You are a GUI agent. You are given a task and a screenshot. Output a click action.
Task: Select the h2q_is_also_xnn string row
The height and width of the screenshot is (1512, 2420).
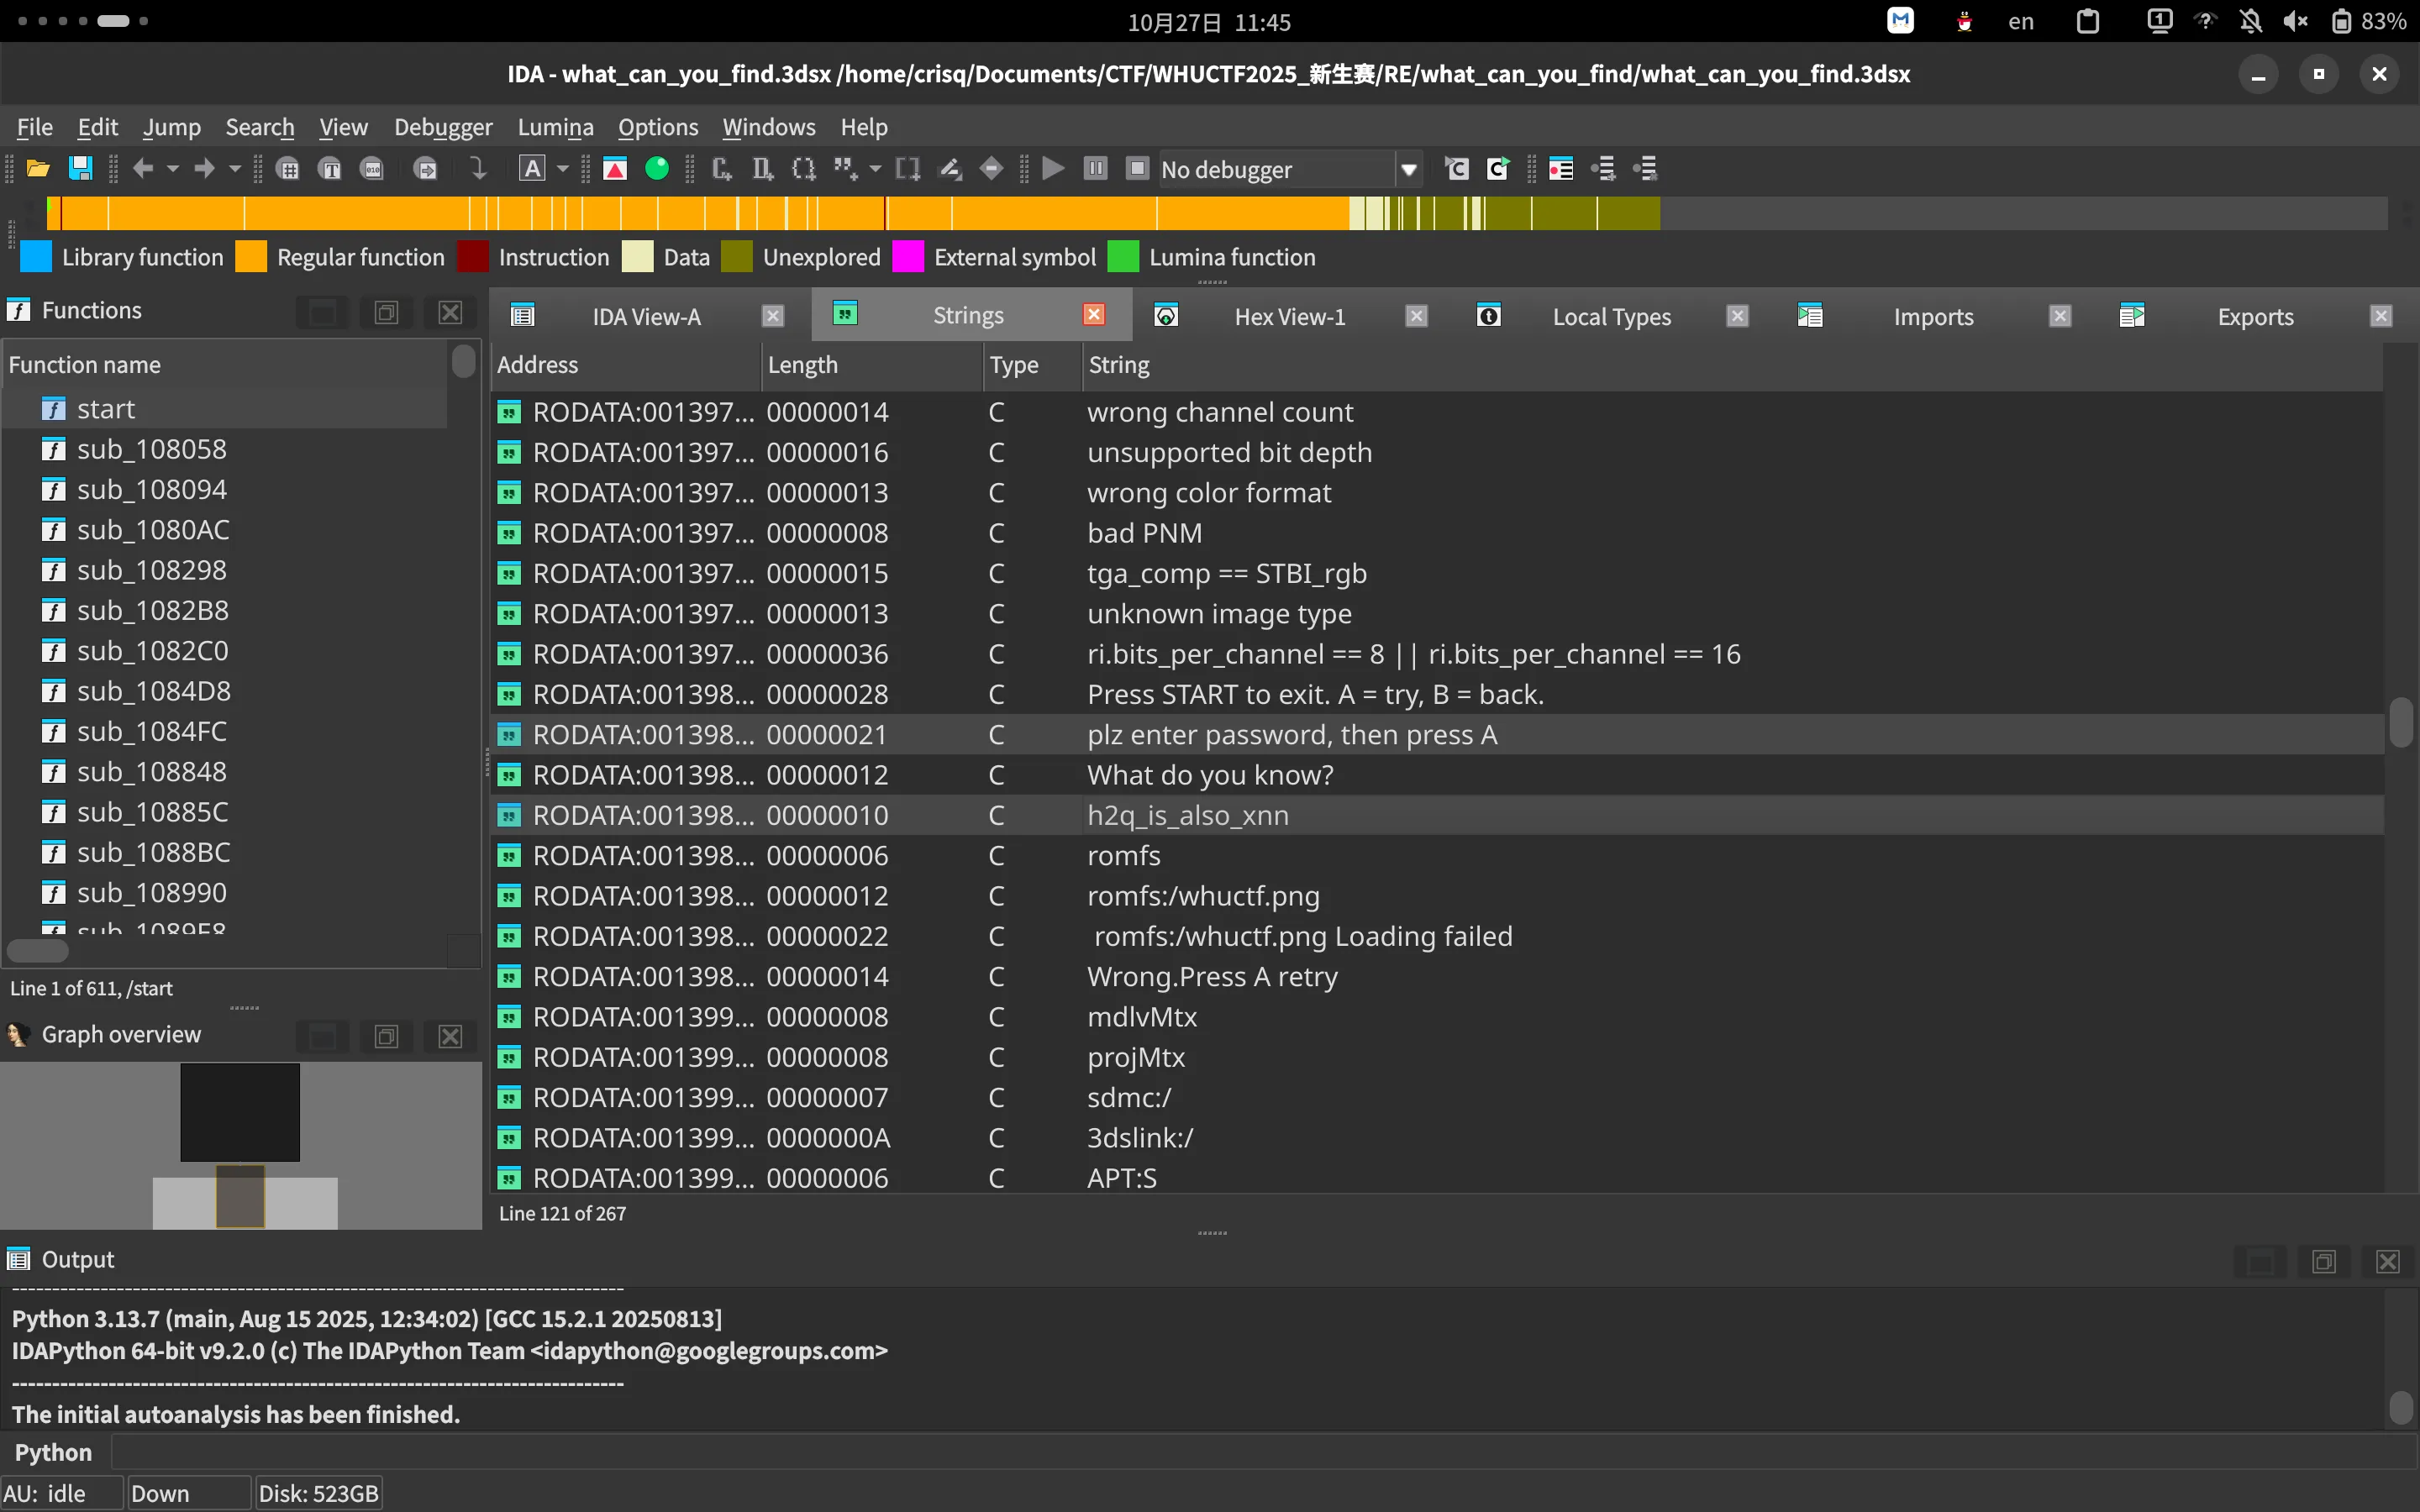tap(1187, 815)
